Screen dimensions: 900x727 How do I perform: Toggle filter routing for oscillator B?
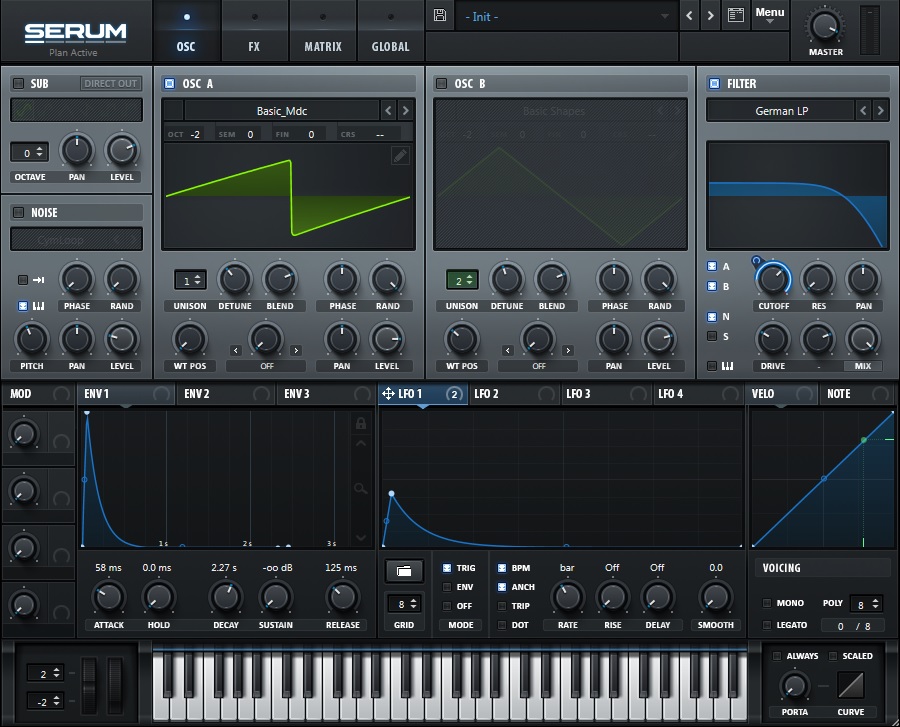pyautogui.click(x=712, y=286)
